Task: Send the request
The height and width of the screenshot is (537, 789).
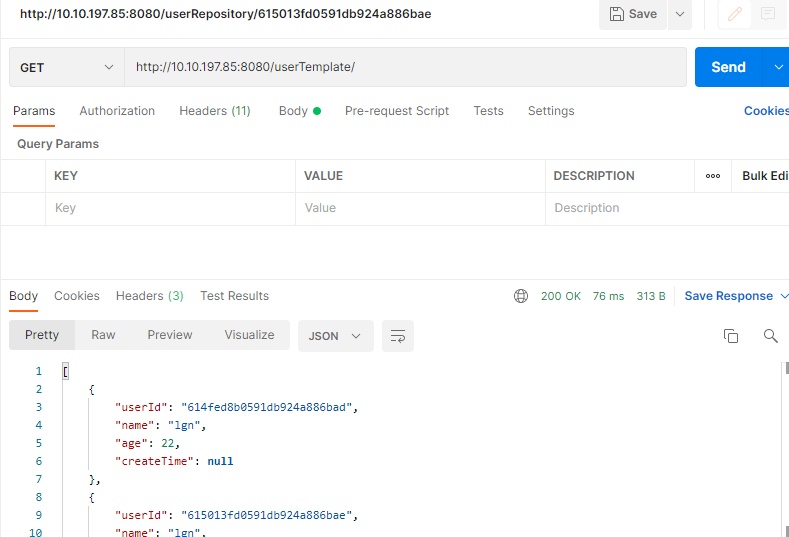Action: coord(729,67)
